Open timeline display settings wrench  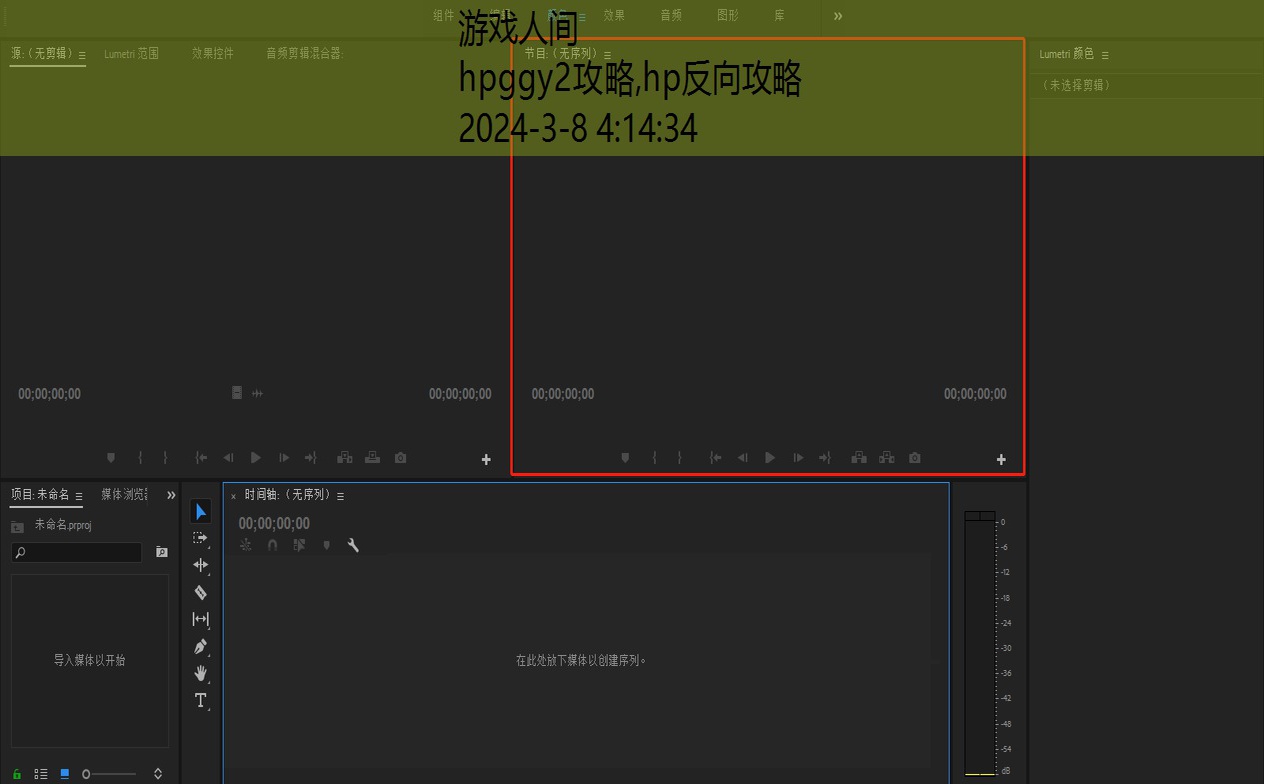click(353, 545)
